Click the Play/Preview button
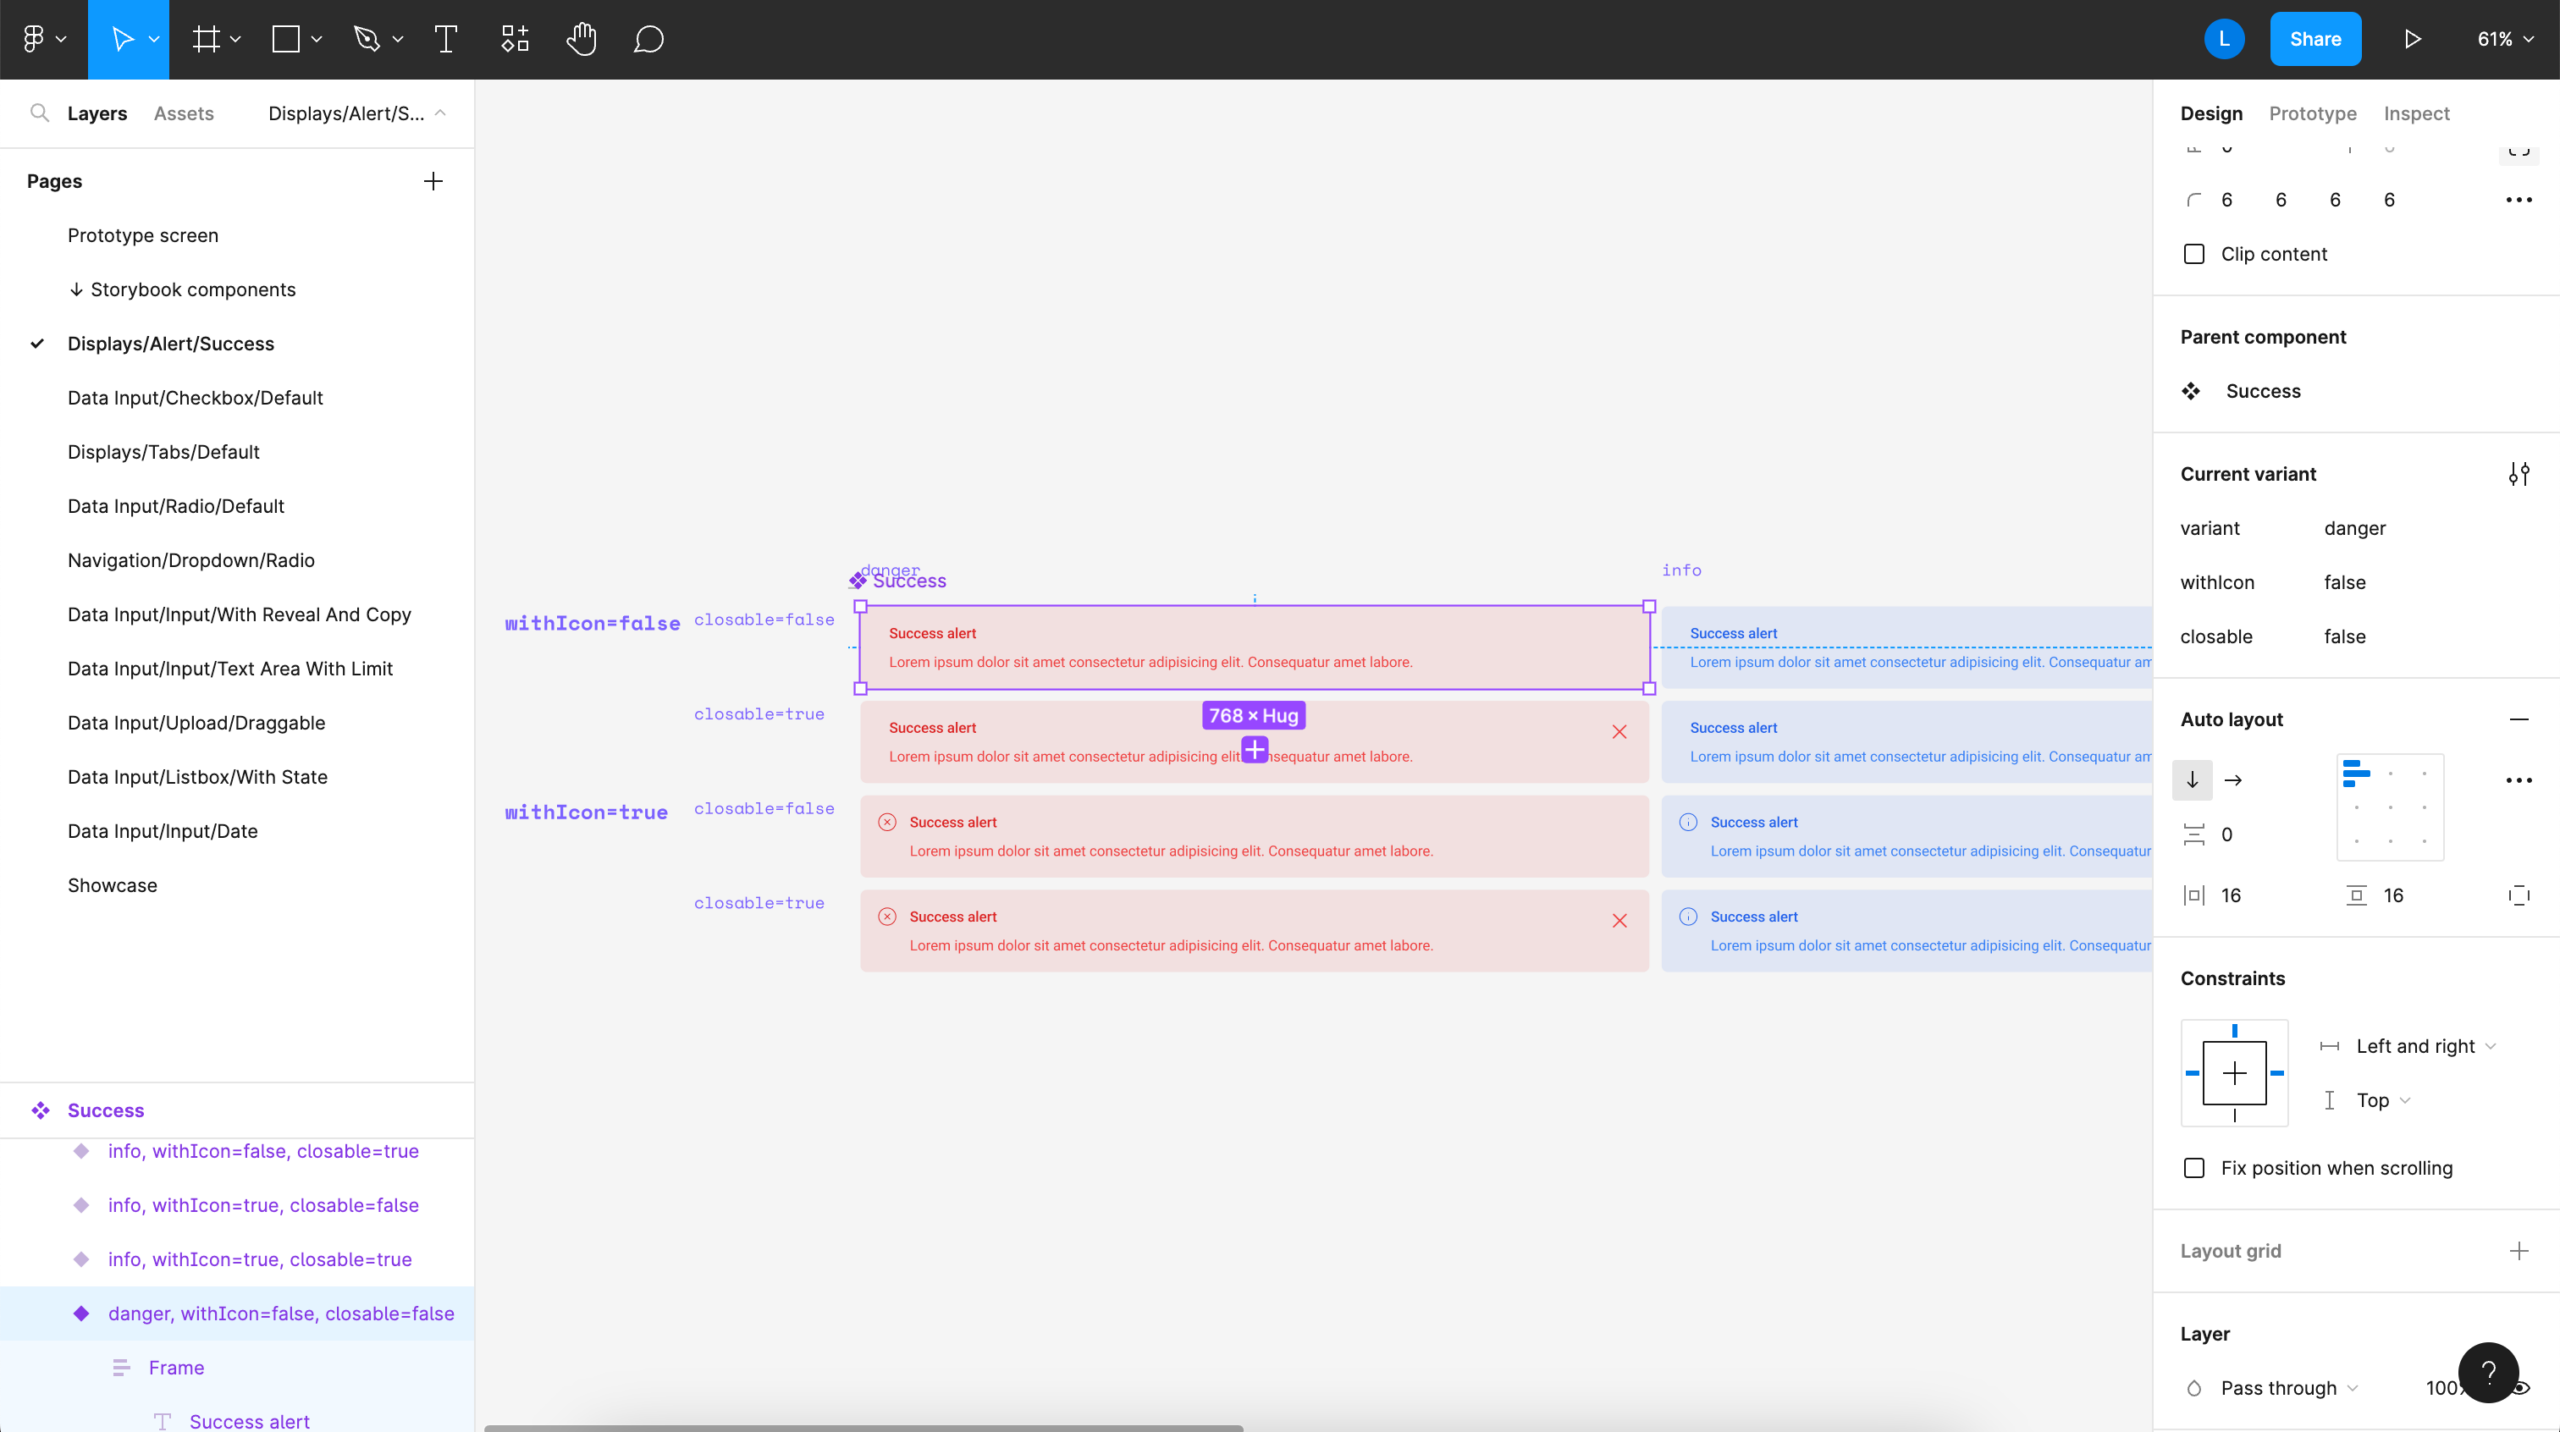The height and width of the screenshot is (1432, 2560). pyautogui.click(x=2412, y=39)
